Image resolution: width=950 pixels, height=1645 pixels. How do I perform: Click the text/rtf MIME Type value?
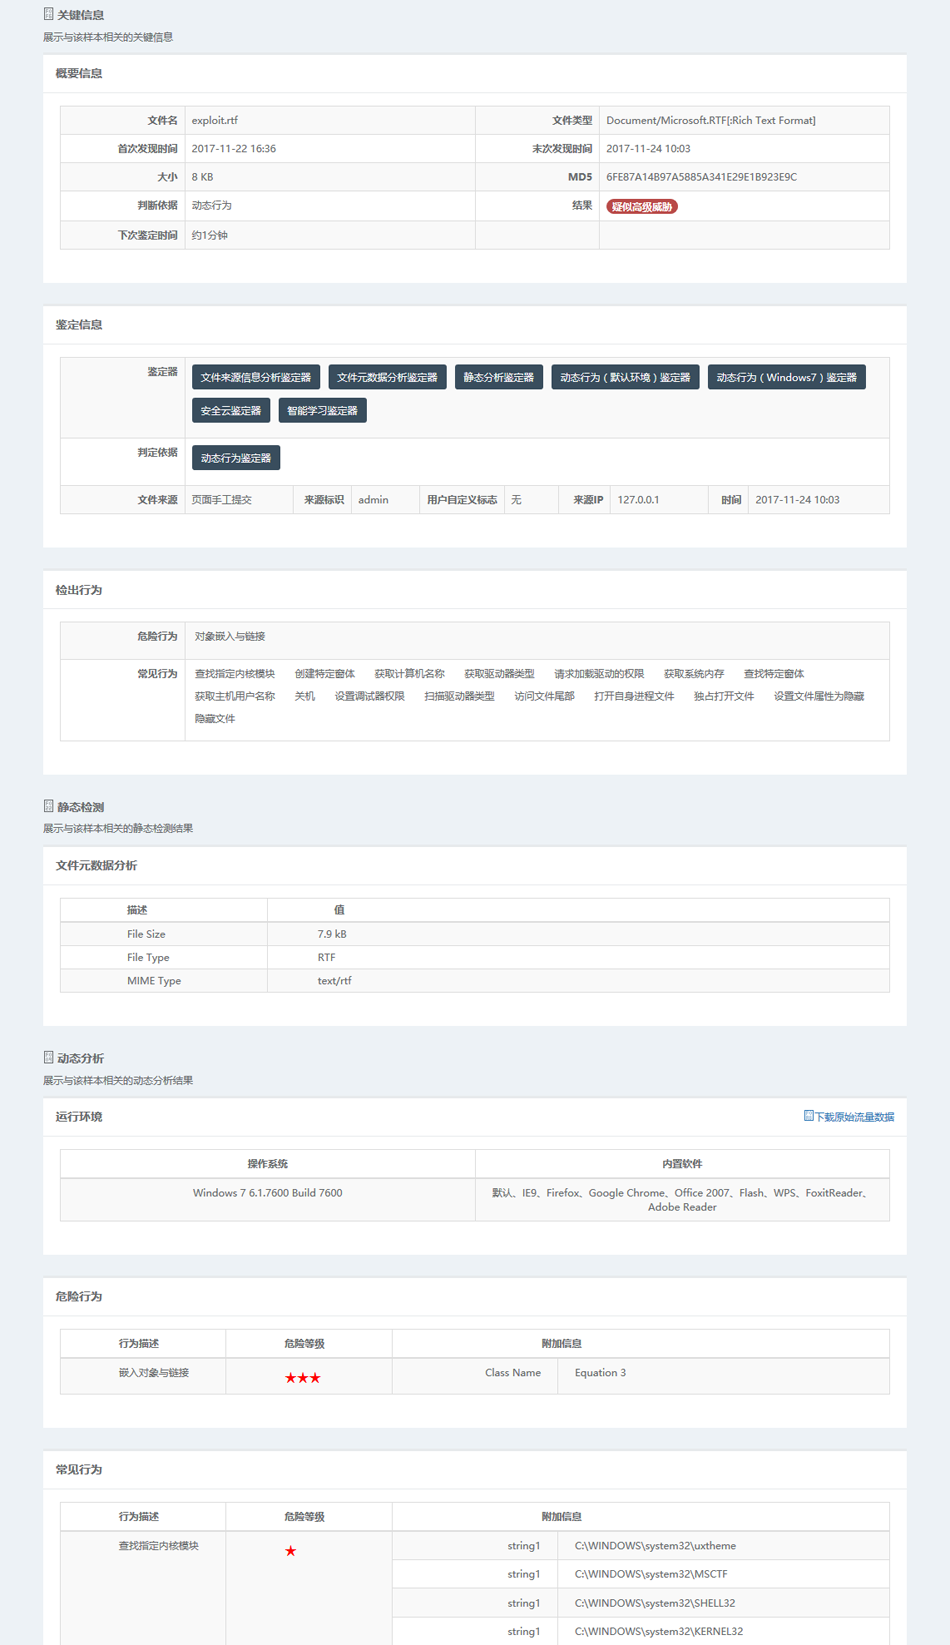335,981
